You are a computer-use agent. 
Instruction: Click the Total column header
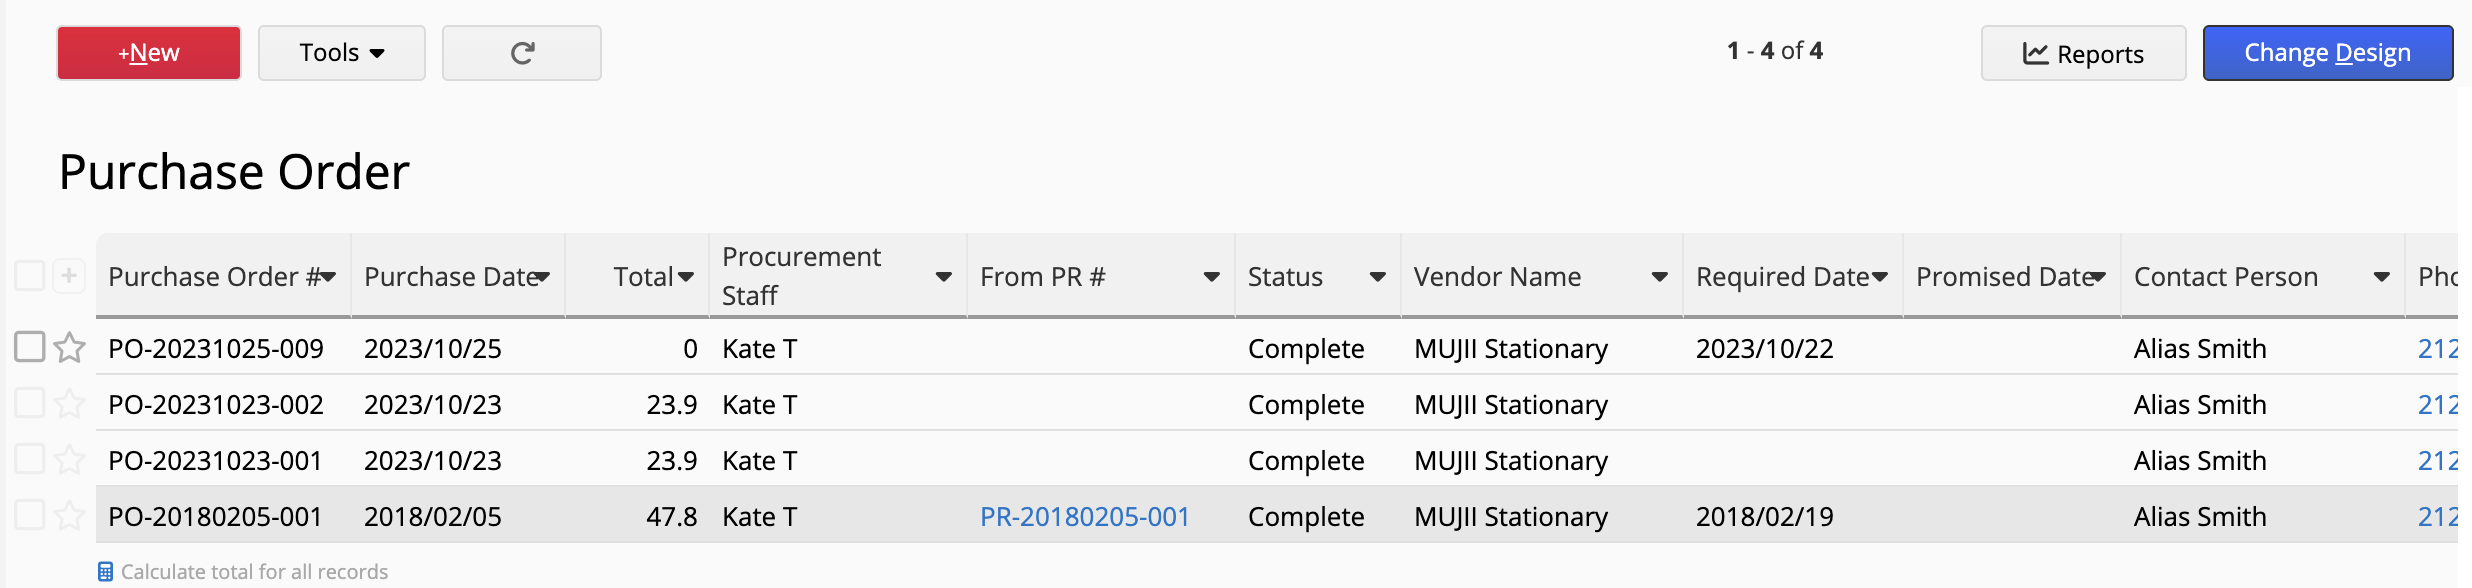643,277
